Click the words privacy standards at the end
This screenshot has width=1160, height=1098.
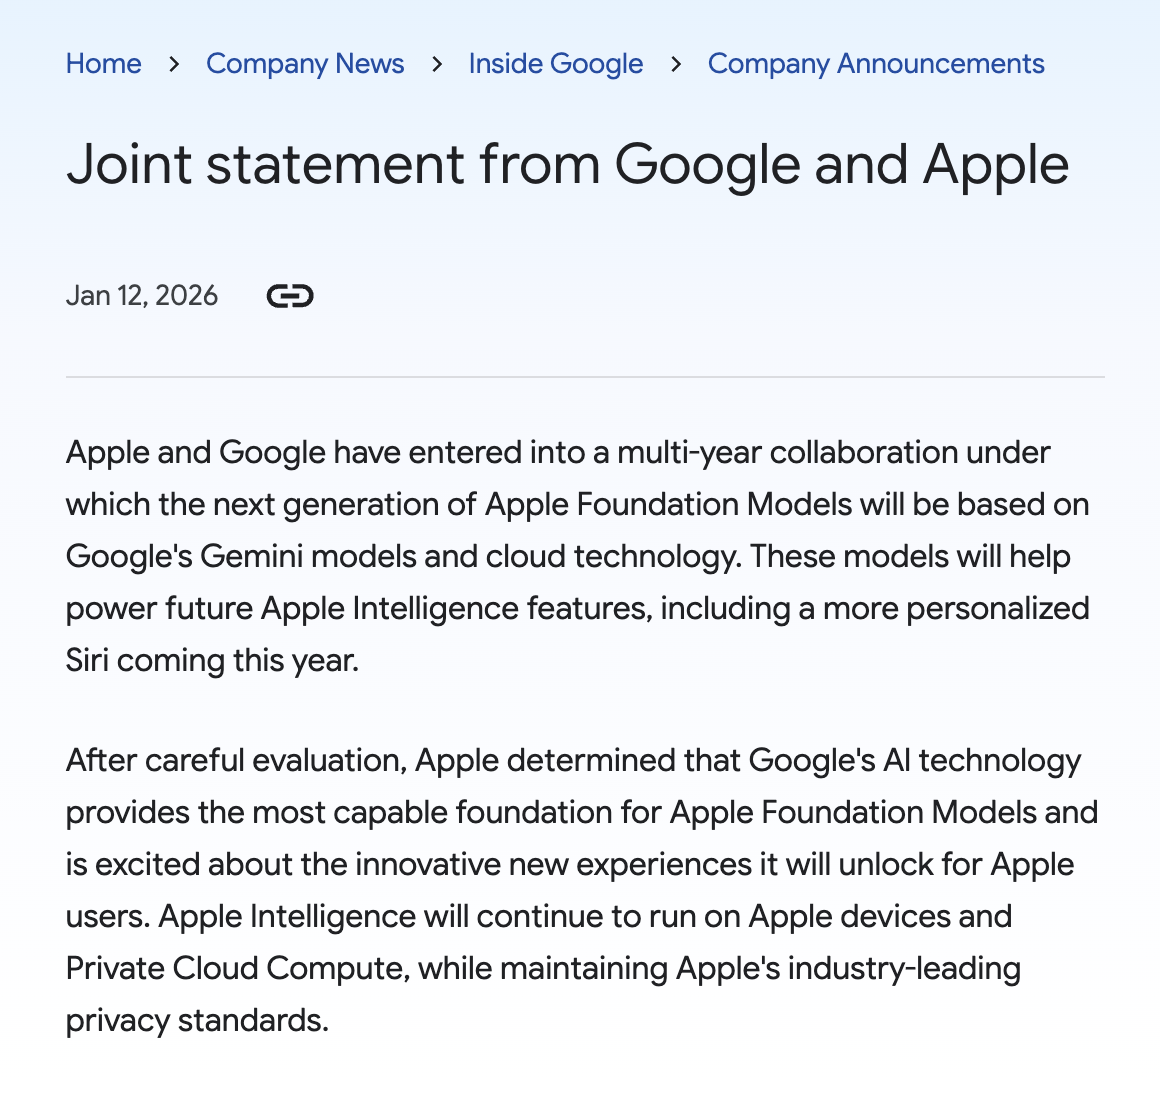[x=197, y=1020]
